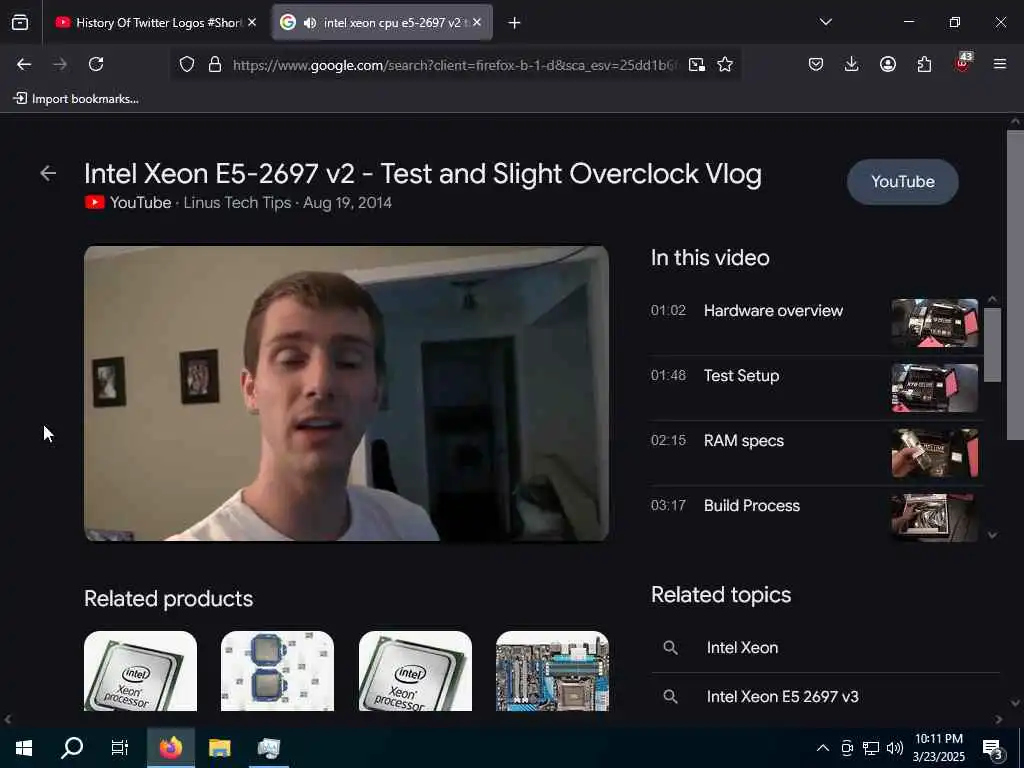Close the History Of Twitter Logos tab
This screenshot has height=768, width=1024.
[252, 22]
